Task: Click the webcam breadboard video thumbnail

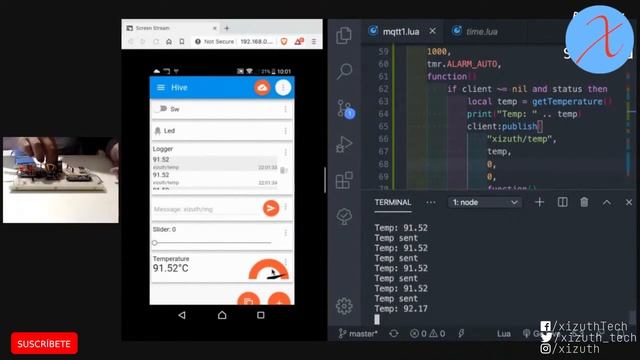Action: (61, 180)
